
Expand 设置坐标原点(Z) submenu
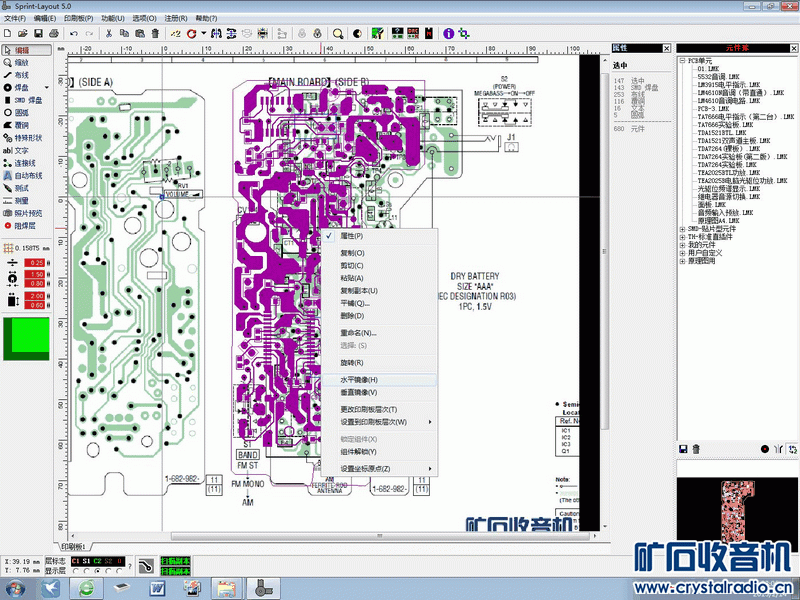coord(380,468)
